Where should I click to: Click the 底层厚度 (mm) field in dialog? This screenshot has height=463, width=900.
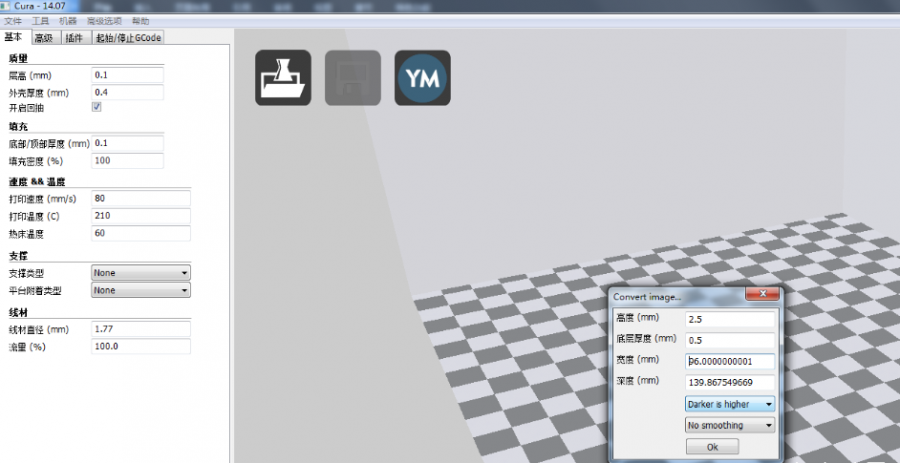click(730, 340)
